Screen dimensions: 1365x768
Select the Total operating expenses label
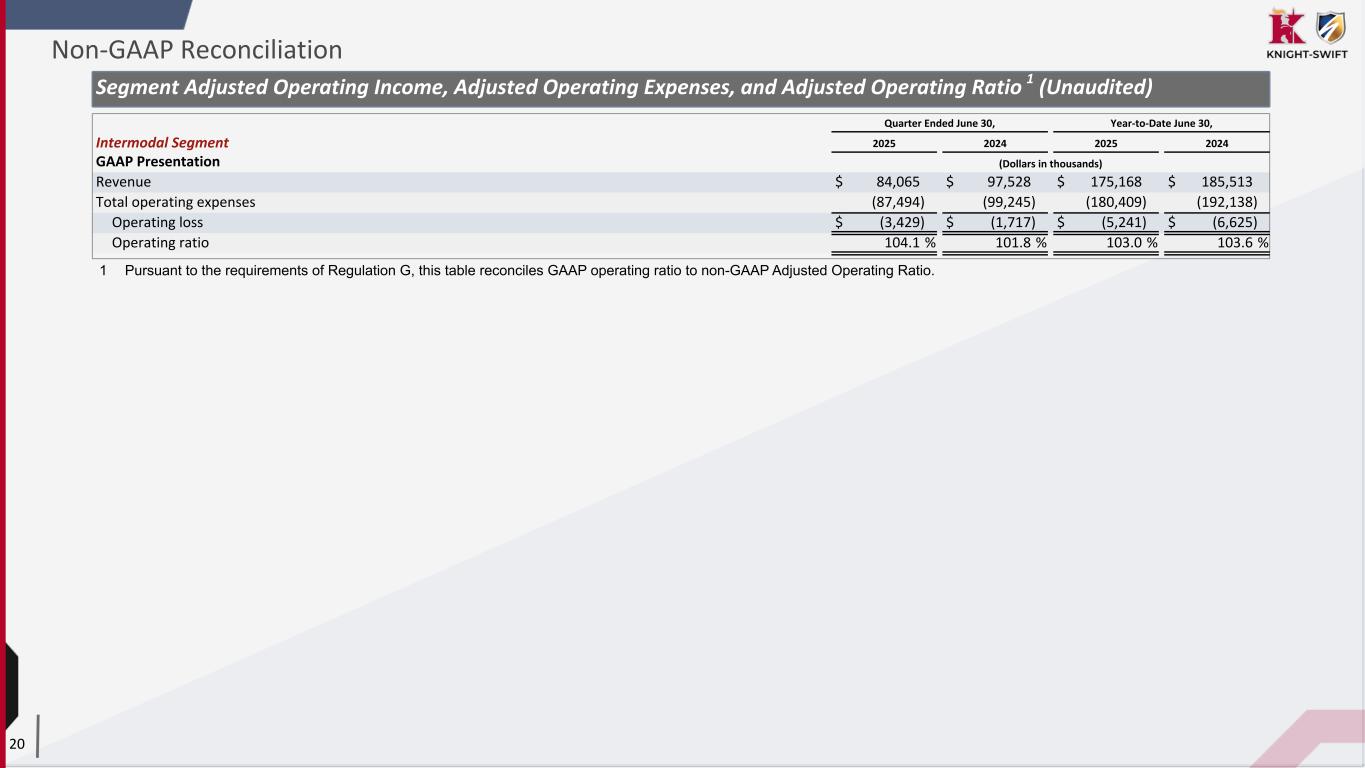[x=175, y=202]
